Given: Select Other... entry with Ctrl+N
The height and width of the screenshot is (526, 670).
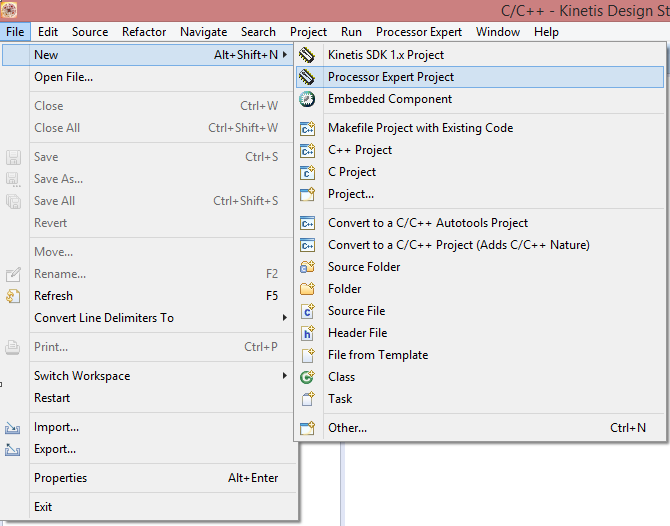Looking at the screenshot, I should 480,428.
